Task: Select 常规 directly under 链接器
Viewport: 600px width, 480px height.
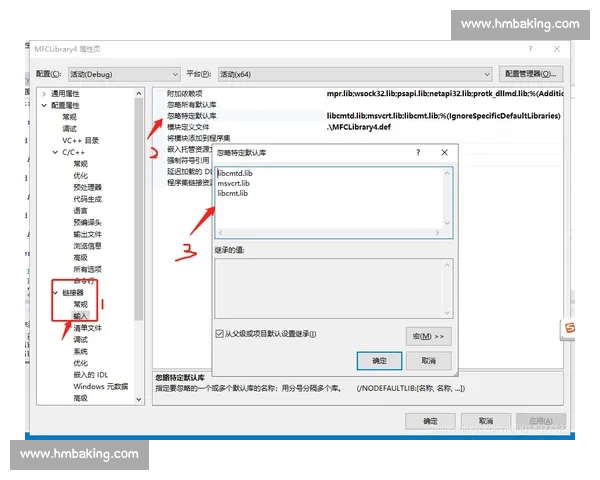Action: click(x=80, y=305)
